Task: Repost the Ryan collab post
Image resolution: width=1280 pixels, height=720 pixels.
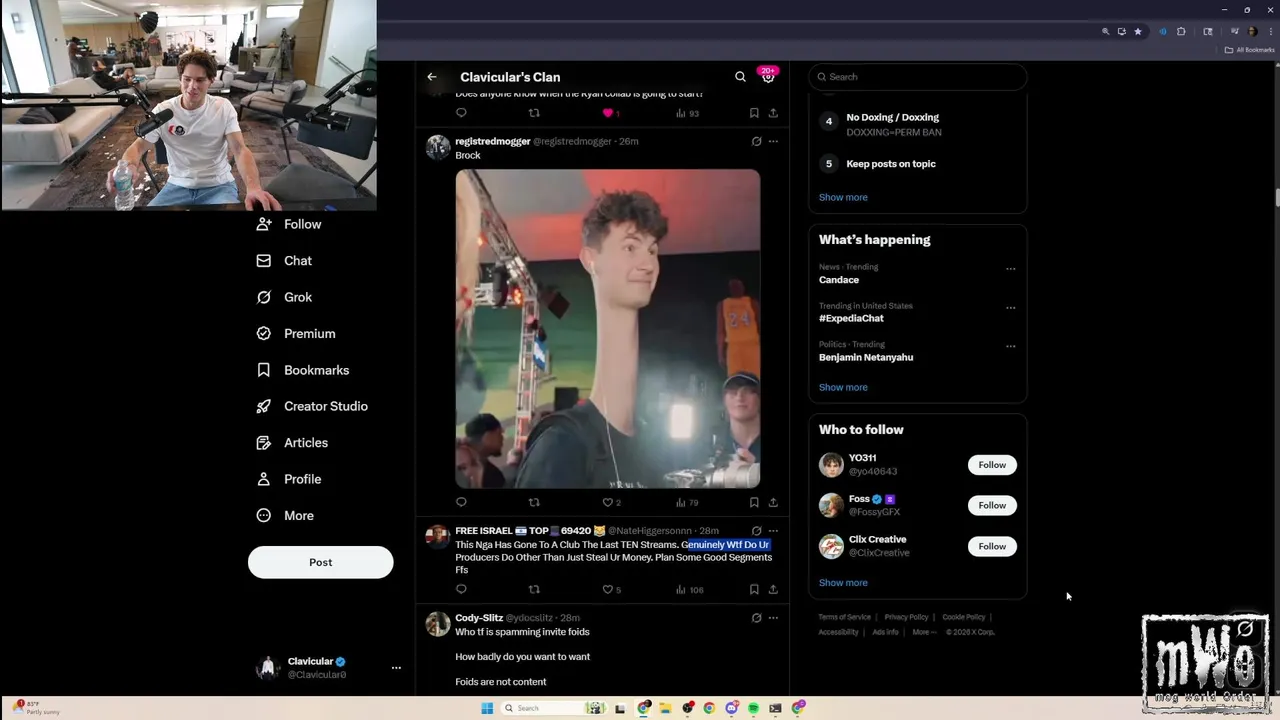Action: point(534,113)
